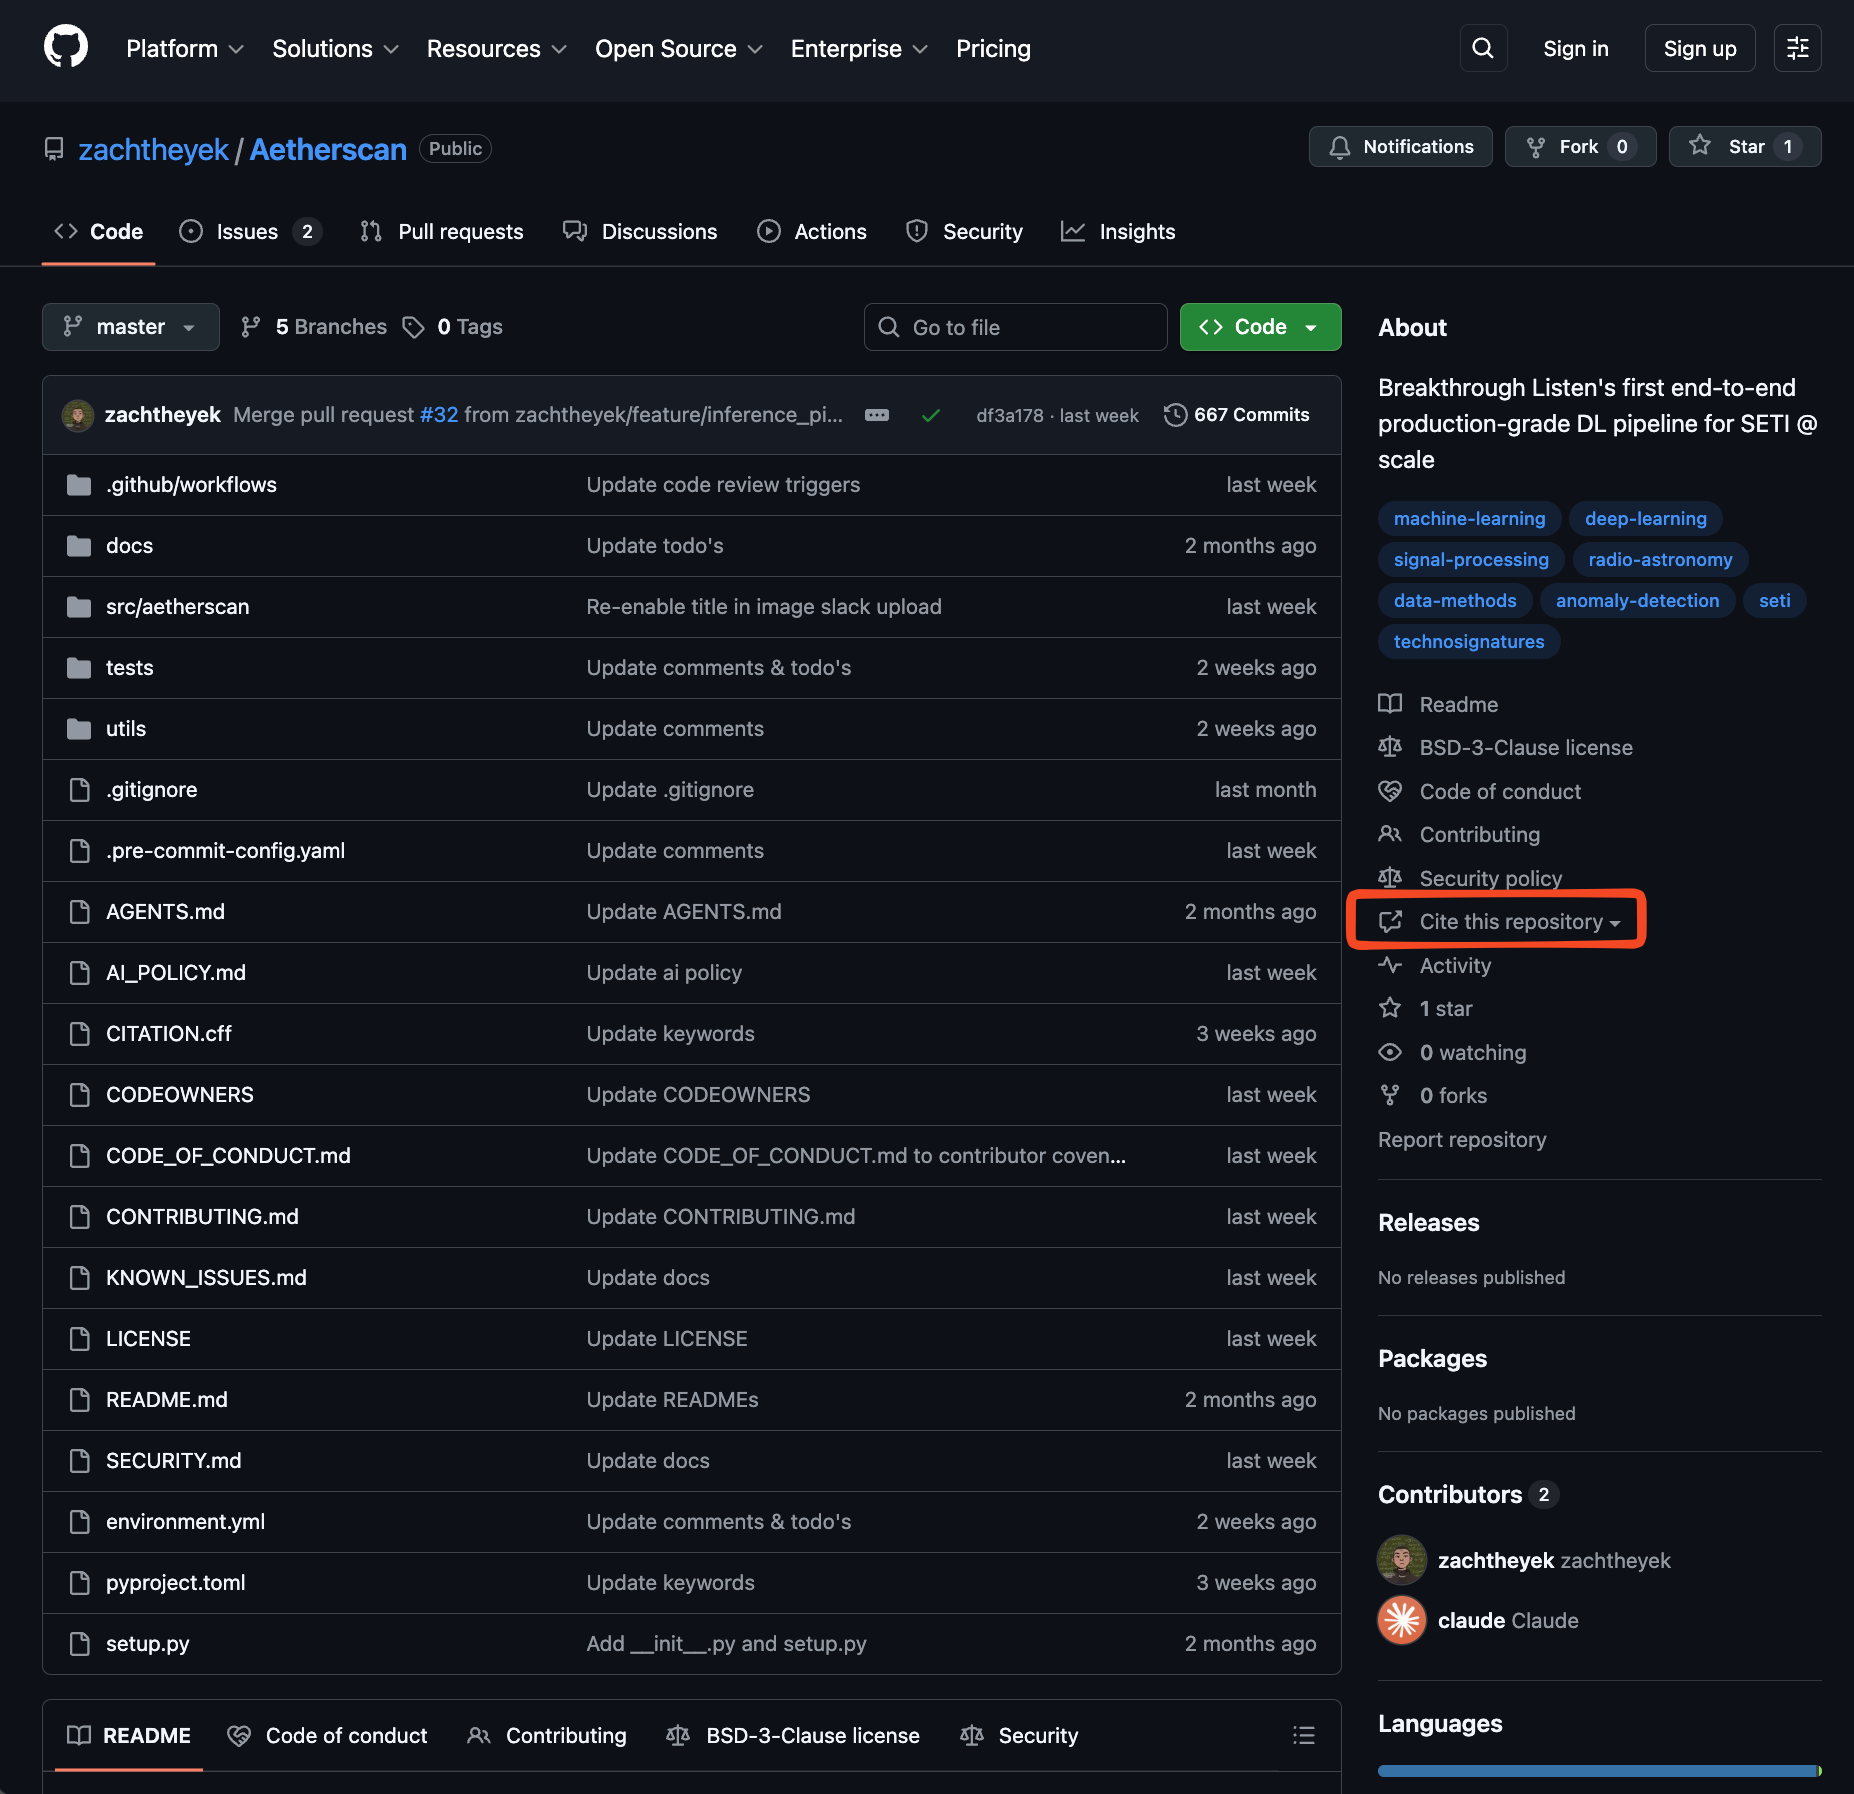Open the src/aetherscan folder
The image size is (1854, 1794).
[178, 606]
